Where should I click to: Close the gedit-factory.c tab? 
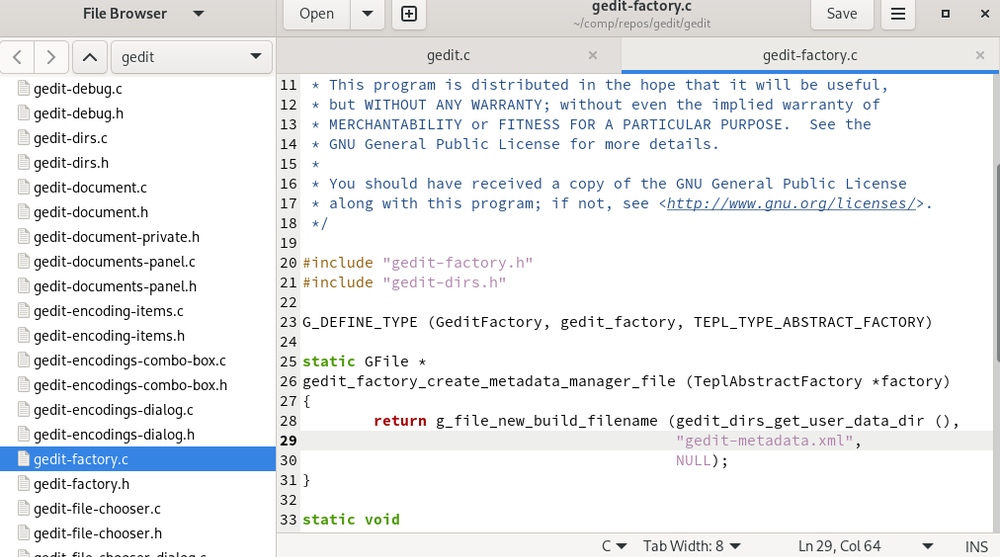[980, 56]
